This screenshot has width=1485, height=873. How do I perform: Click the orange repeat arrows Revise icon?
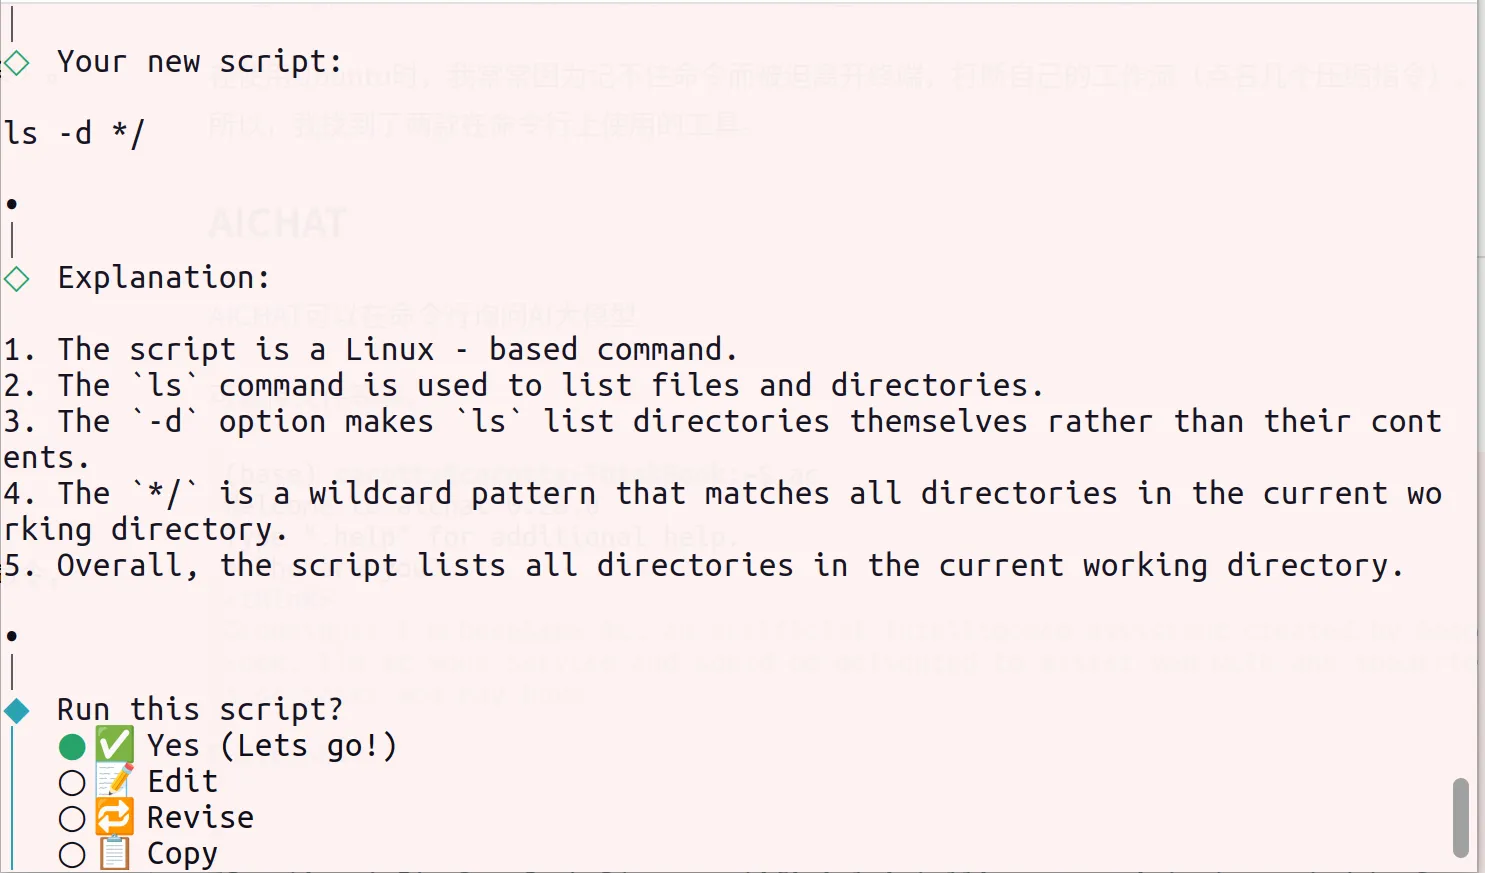(x=114, y=817)
